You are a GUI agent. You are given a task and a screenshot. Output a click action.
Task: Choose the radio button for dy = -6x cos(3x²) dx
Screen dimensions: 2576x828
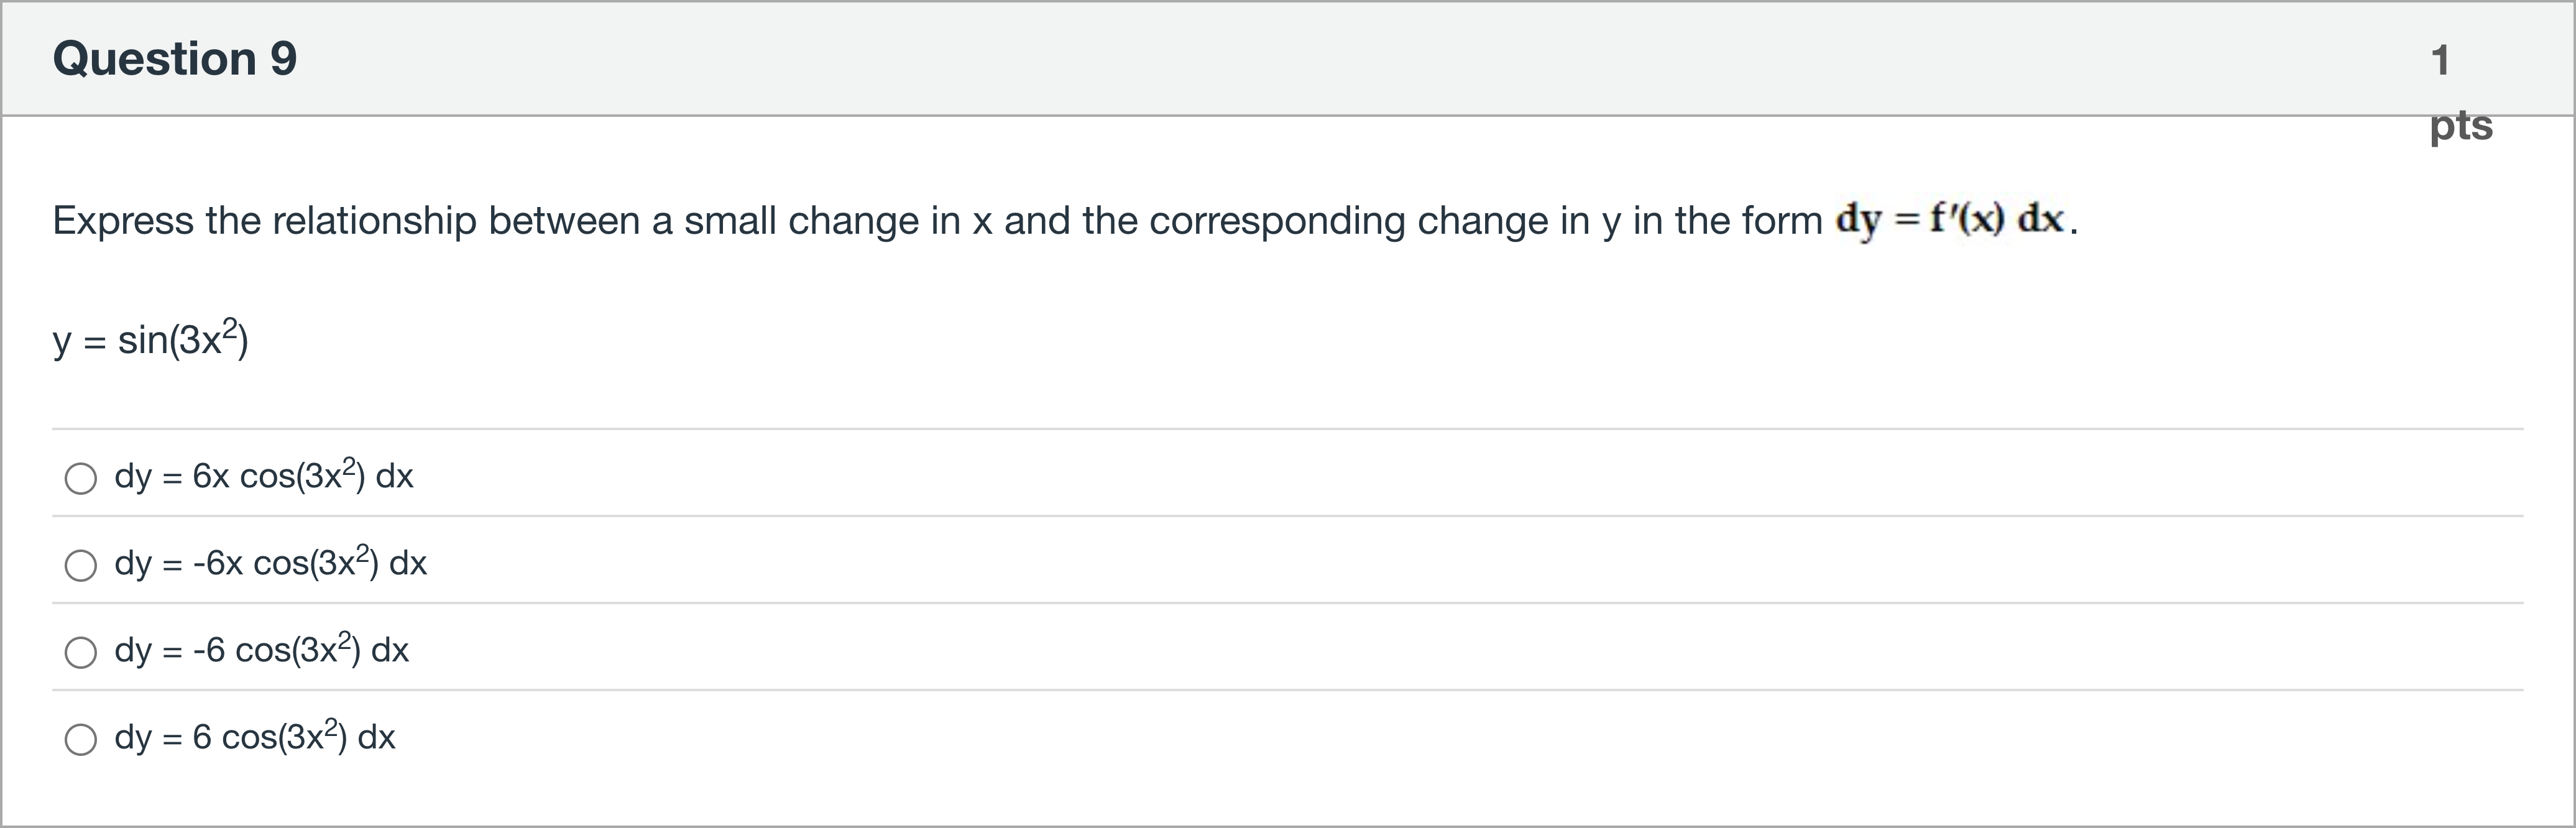pos(81,565)
